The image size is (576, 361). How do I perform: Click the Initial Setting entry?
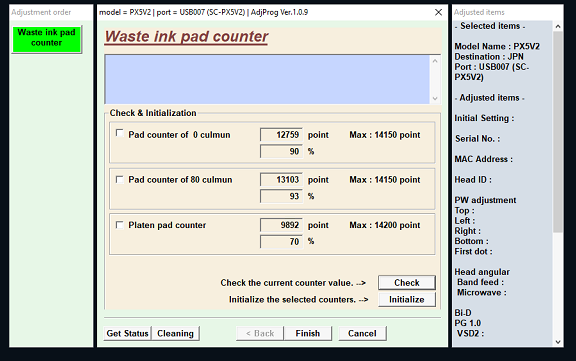click(x=484, y=118)
